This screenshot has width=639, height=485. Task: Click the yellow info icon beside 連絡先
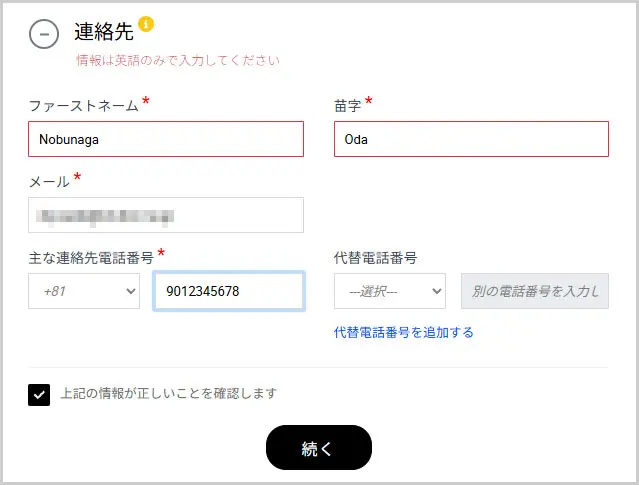pyautogui.click(x=146, y=24)
